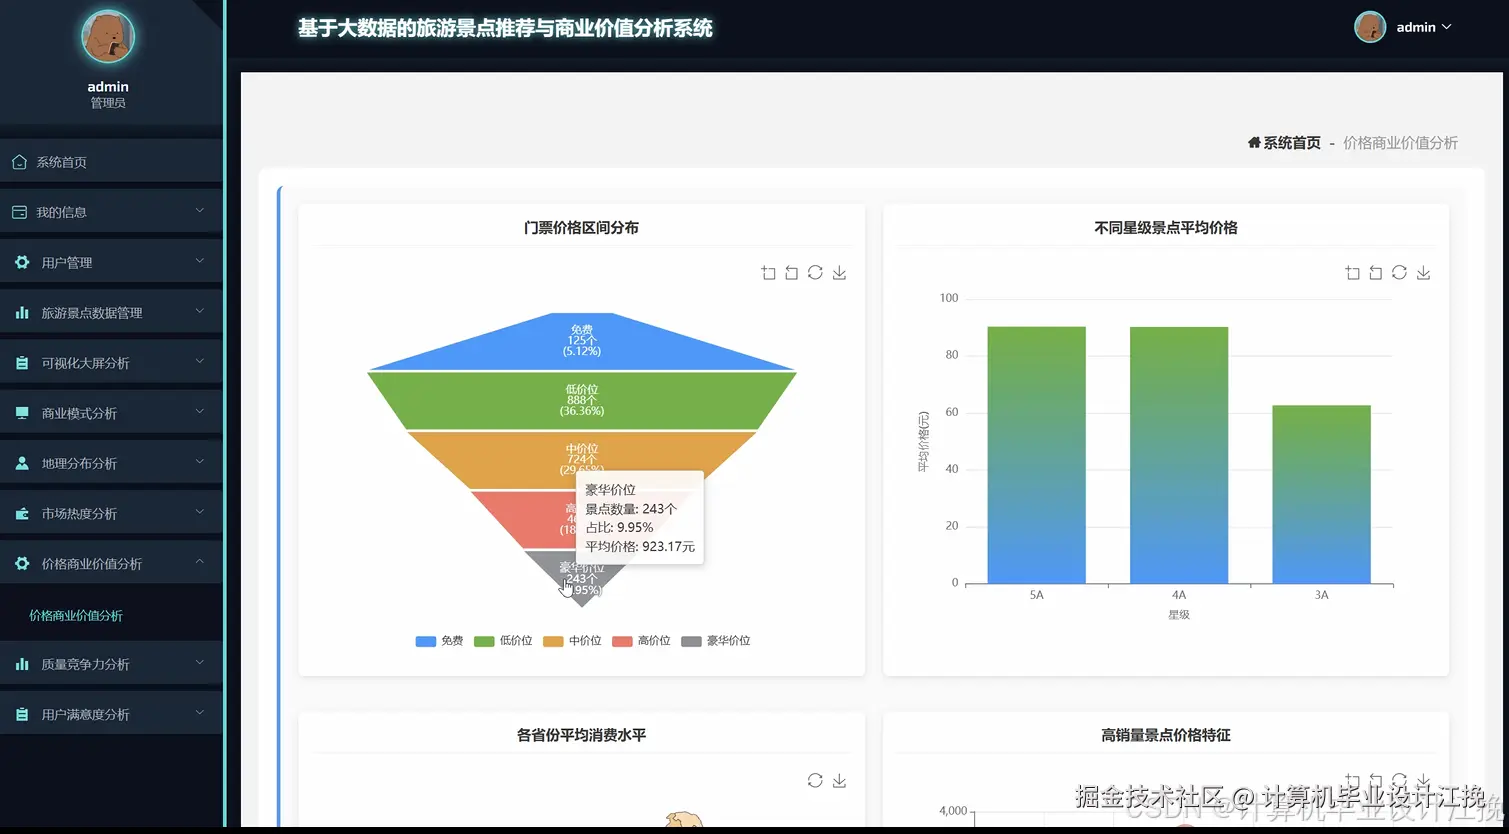Select the 价格商业价值分析 submenu entry
The height and width of the screenshot is (834, 1509).
pos(76,616)
